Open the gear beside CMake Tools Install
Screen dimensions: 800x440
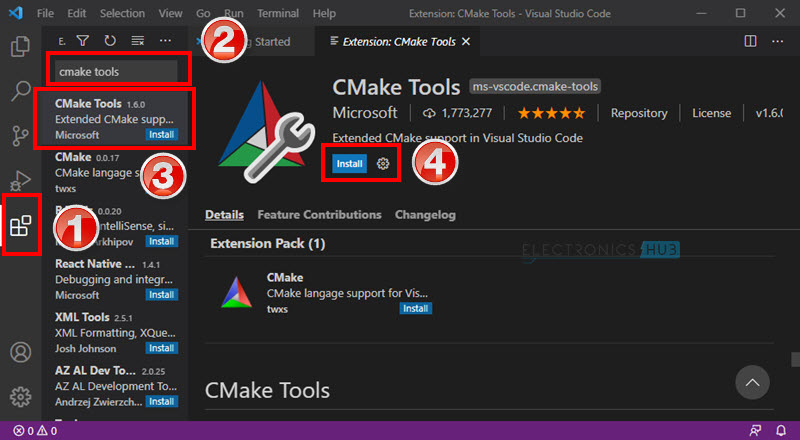(383, 163)
